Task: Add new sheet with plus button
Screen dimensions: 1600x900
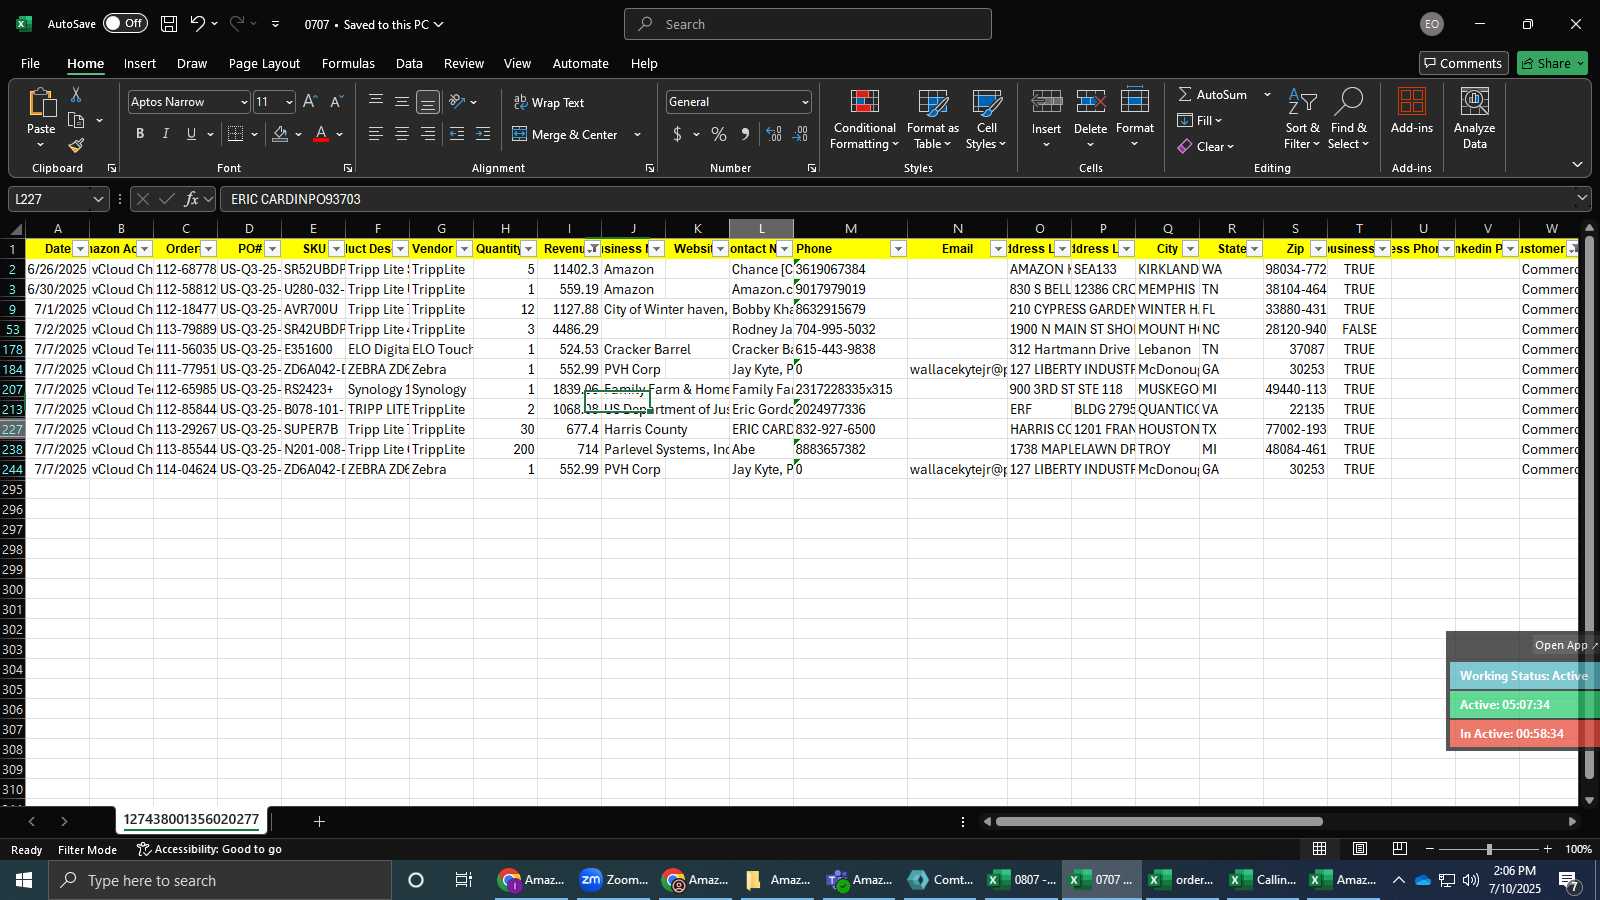Action: 319,821
